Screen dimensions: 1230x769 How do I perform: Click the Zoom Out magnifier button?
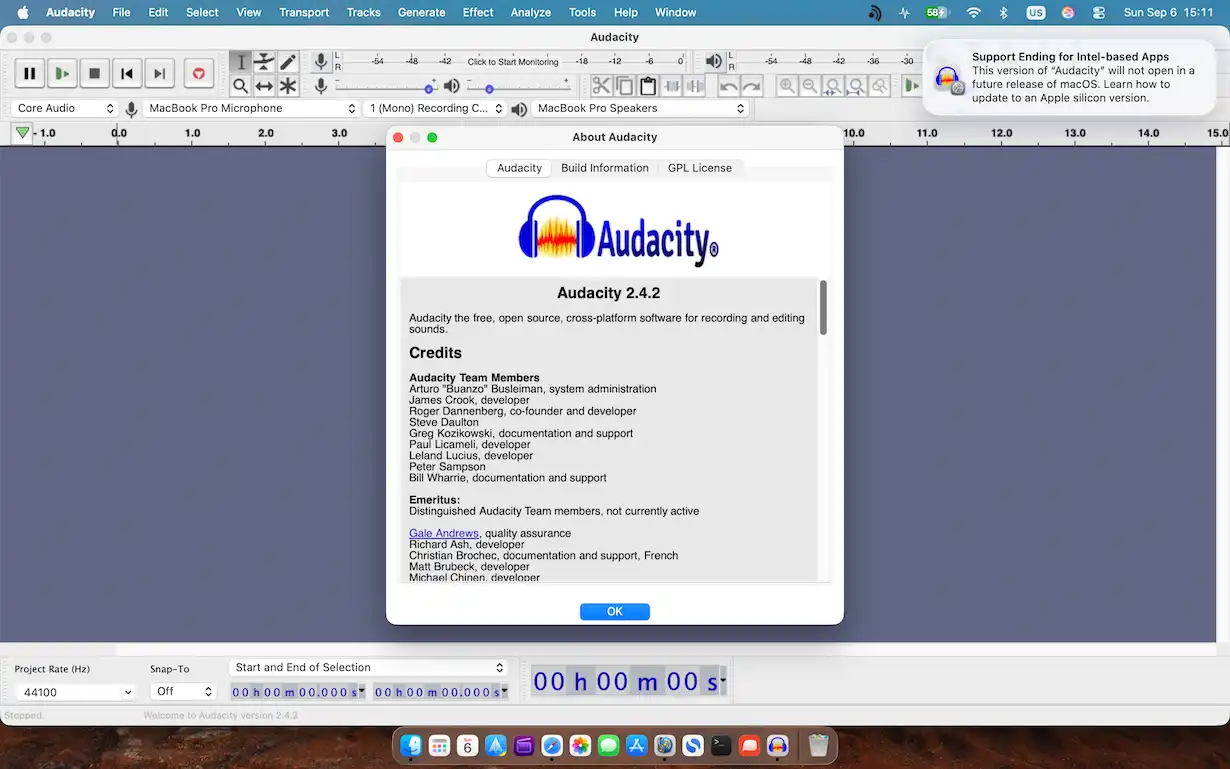click(x=810, y=86)
